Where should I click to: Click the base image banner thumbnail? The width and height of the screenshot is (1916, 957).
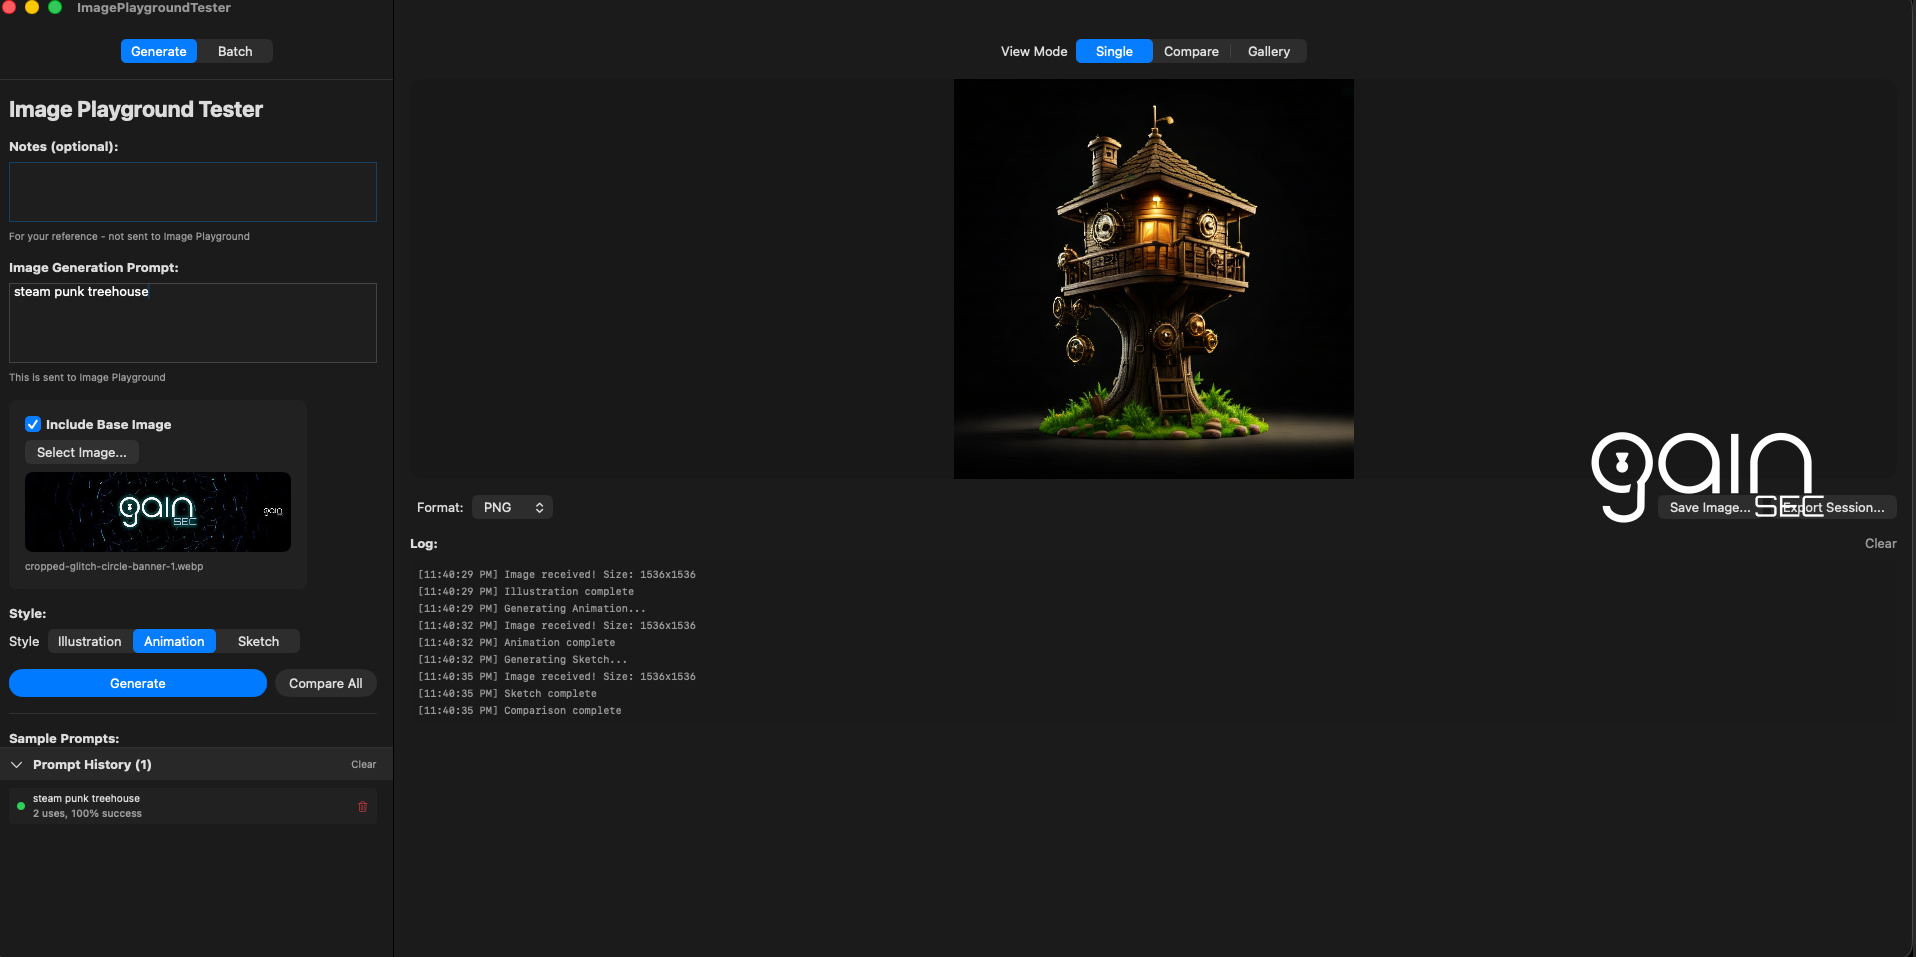(158, 512)
